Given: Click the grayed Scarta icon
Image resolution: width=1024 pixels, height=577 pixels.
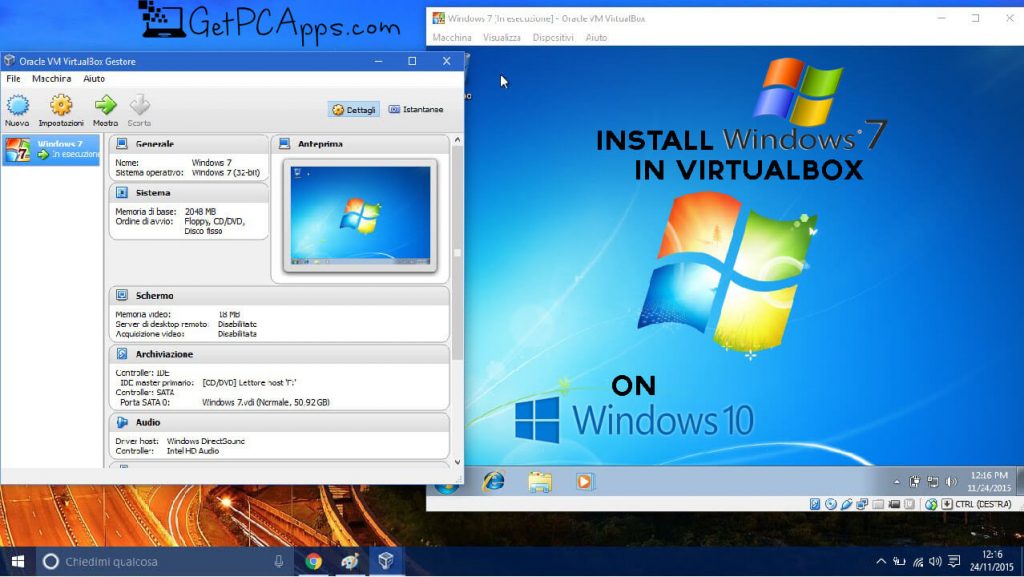Looking at the screenshot, I should click(139, 108).
